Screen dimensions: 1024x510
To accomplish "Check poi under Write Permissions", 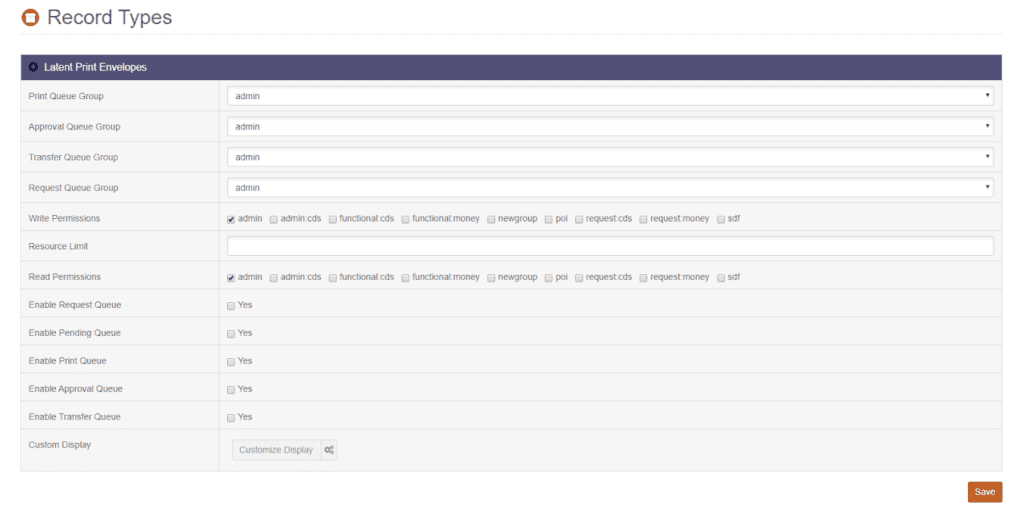I will pos(549,219).
